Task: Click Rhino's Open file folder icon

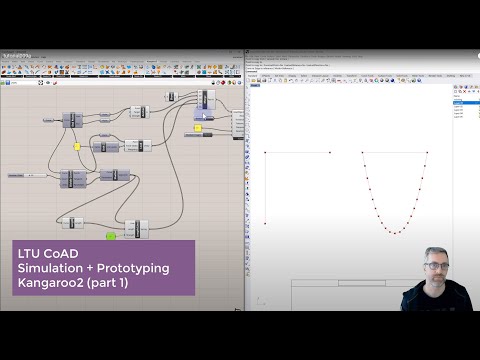Action: [x=253, y=80]
